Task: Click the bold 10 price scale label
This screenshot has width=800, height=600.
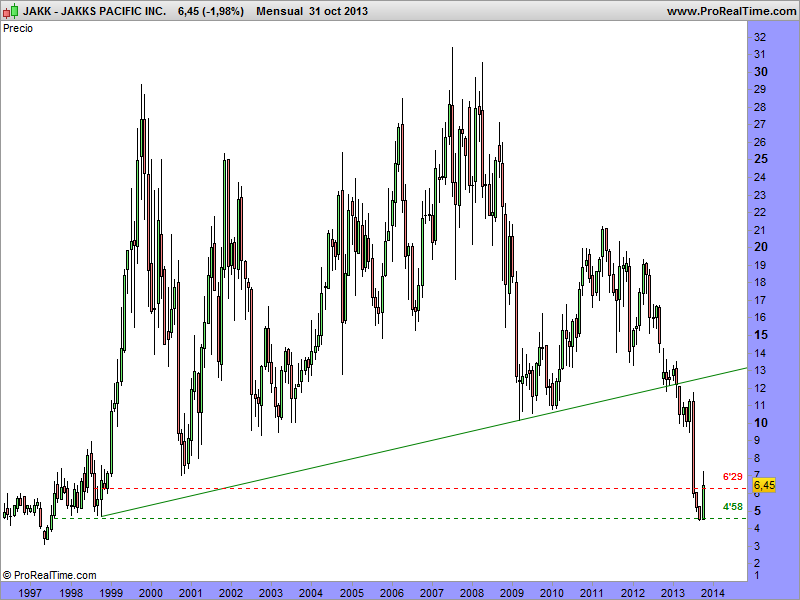Action: [761, 422]
